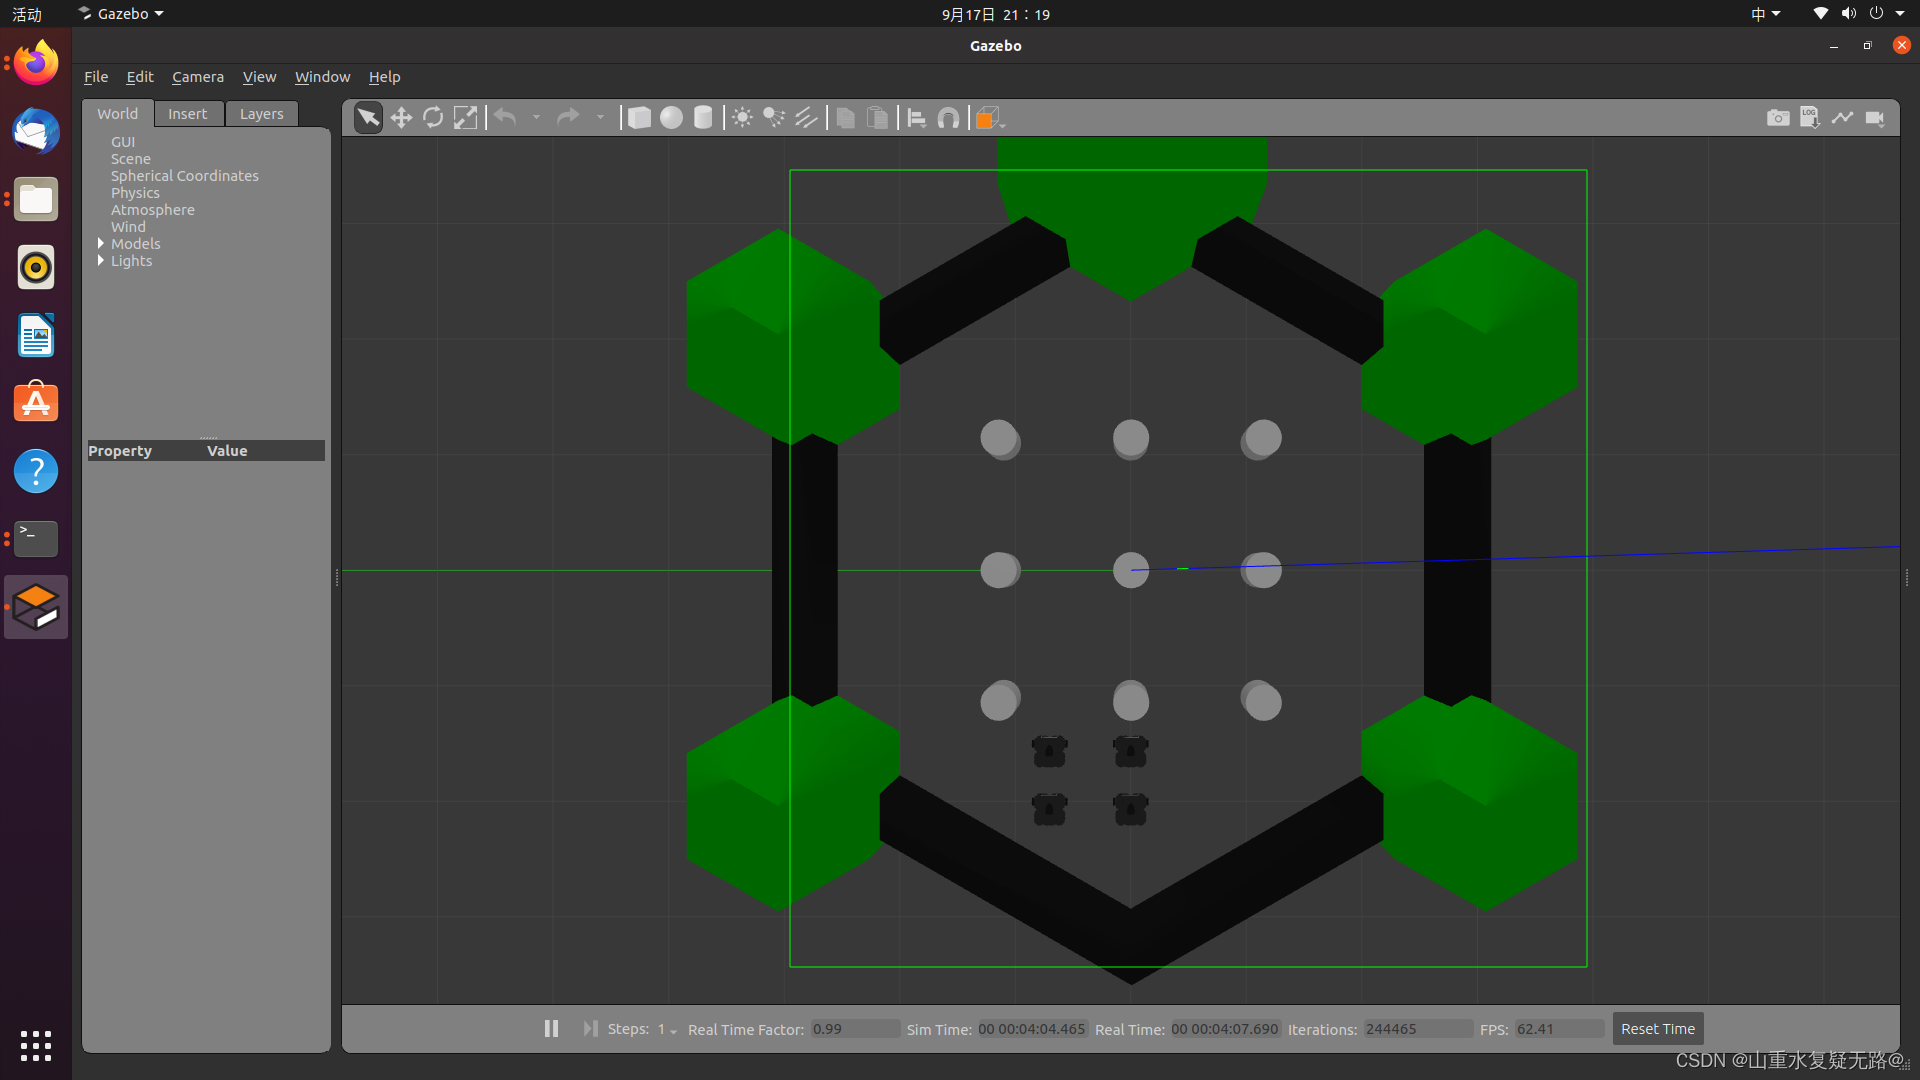This screenshot has width=1920, height=1080.
Task: Open the Camera menu
Action: [x=196, y=75]
